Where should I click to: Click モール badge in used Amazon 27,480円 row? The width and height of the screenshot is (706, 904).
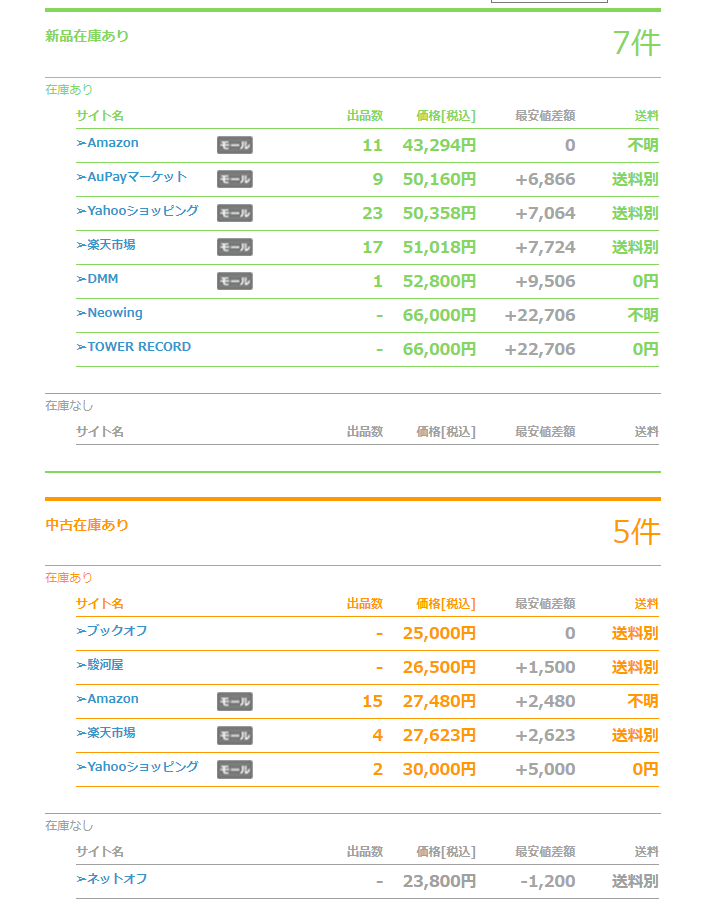coord(235,702)
